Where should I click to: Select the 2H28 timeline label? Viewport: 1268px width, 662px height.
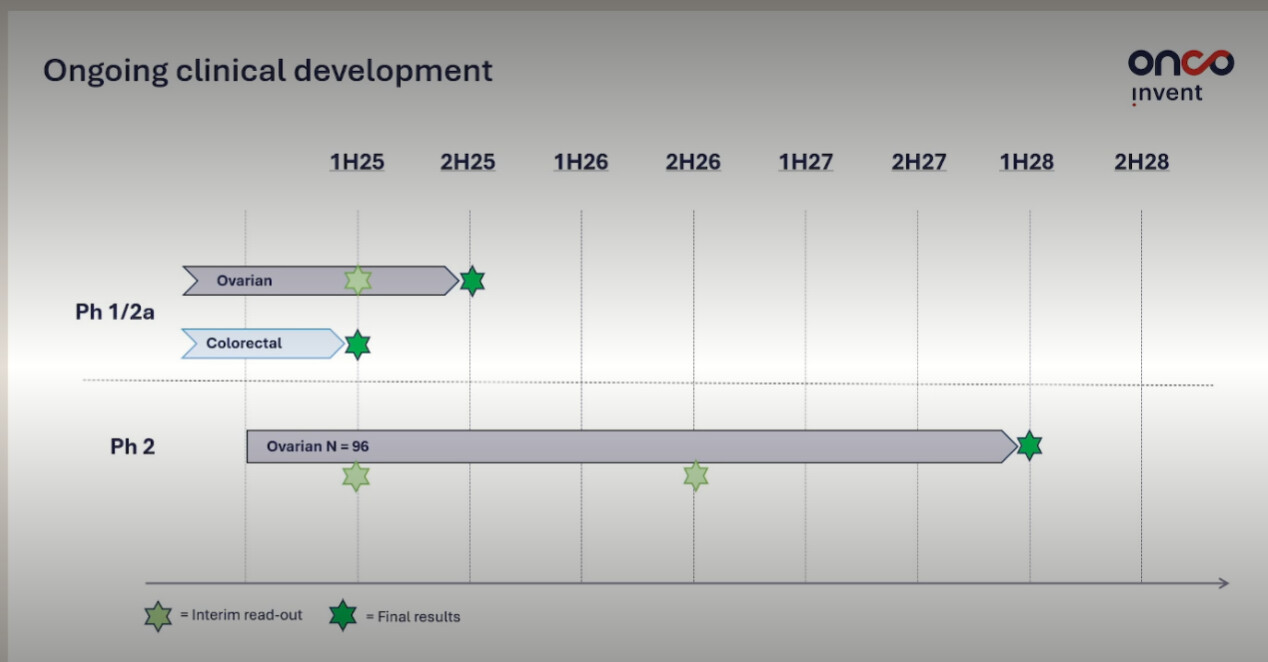point(1141,162)
